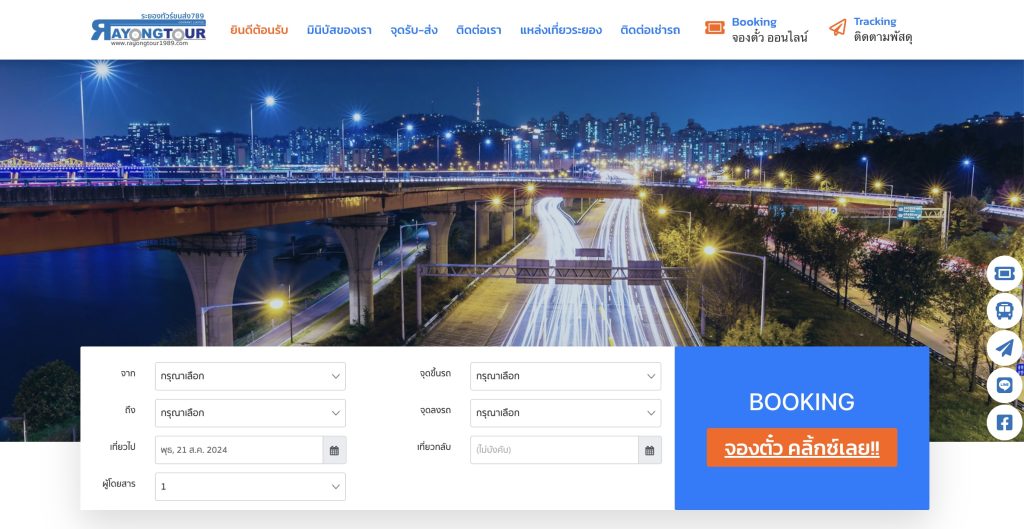1024x529 pixels.
Task: Click the orange ticket icon beside Booking
Action: 714,28
